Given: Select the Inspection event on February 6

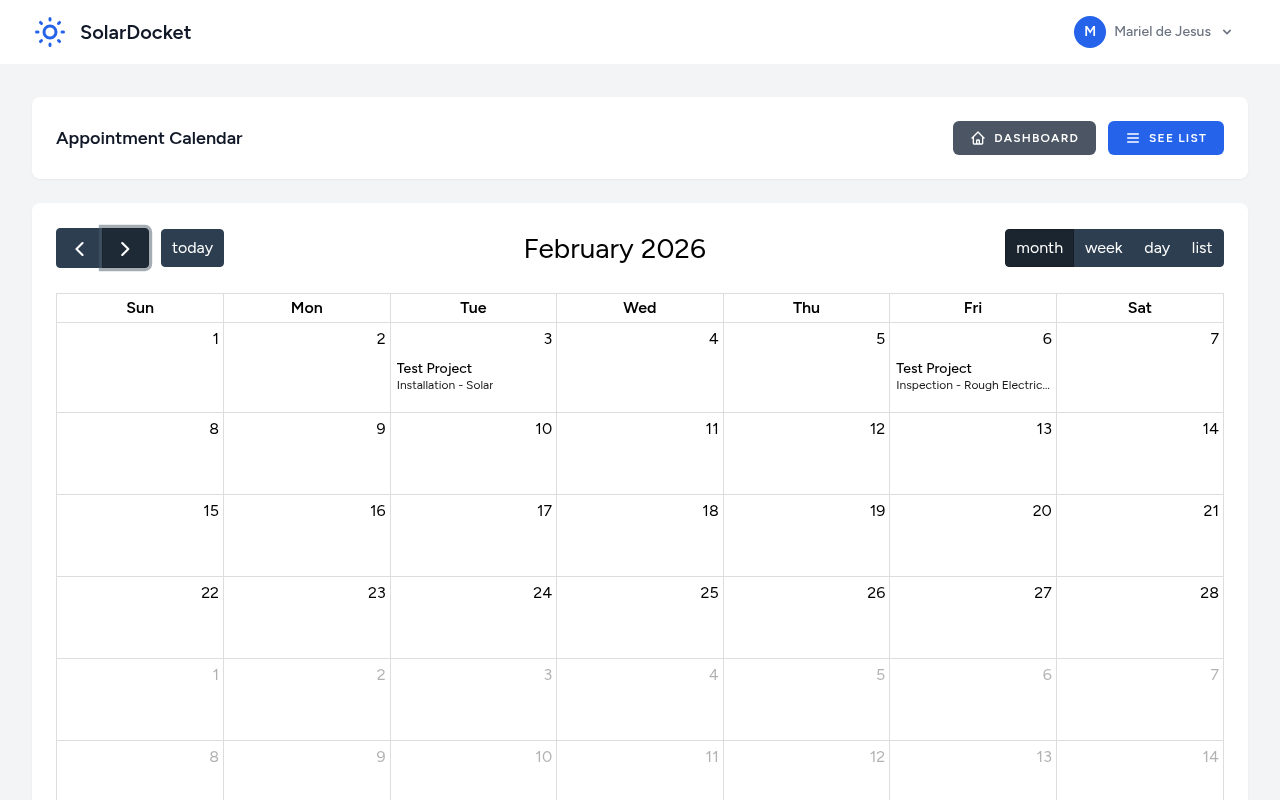Looking at the screenshot, I should 970,376.
